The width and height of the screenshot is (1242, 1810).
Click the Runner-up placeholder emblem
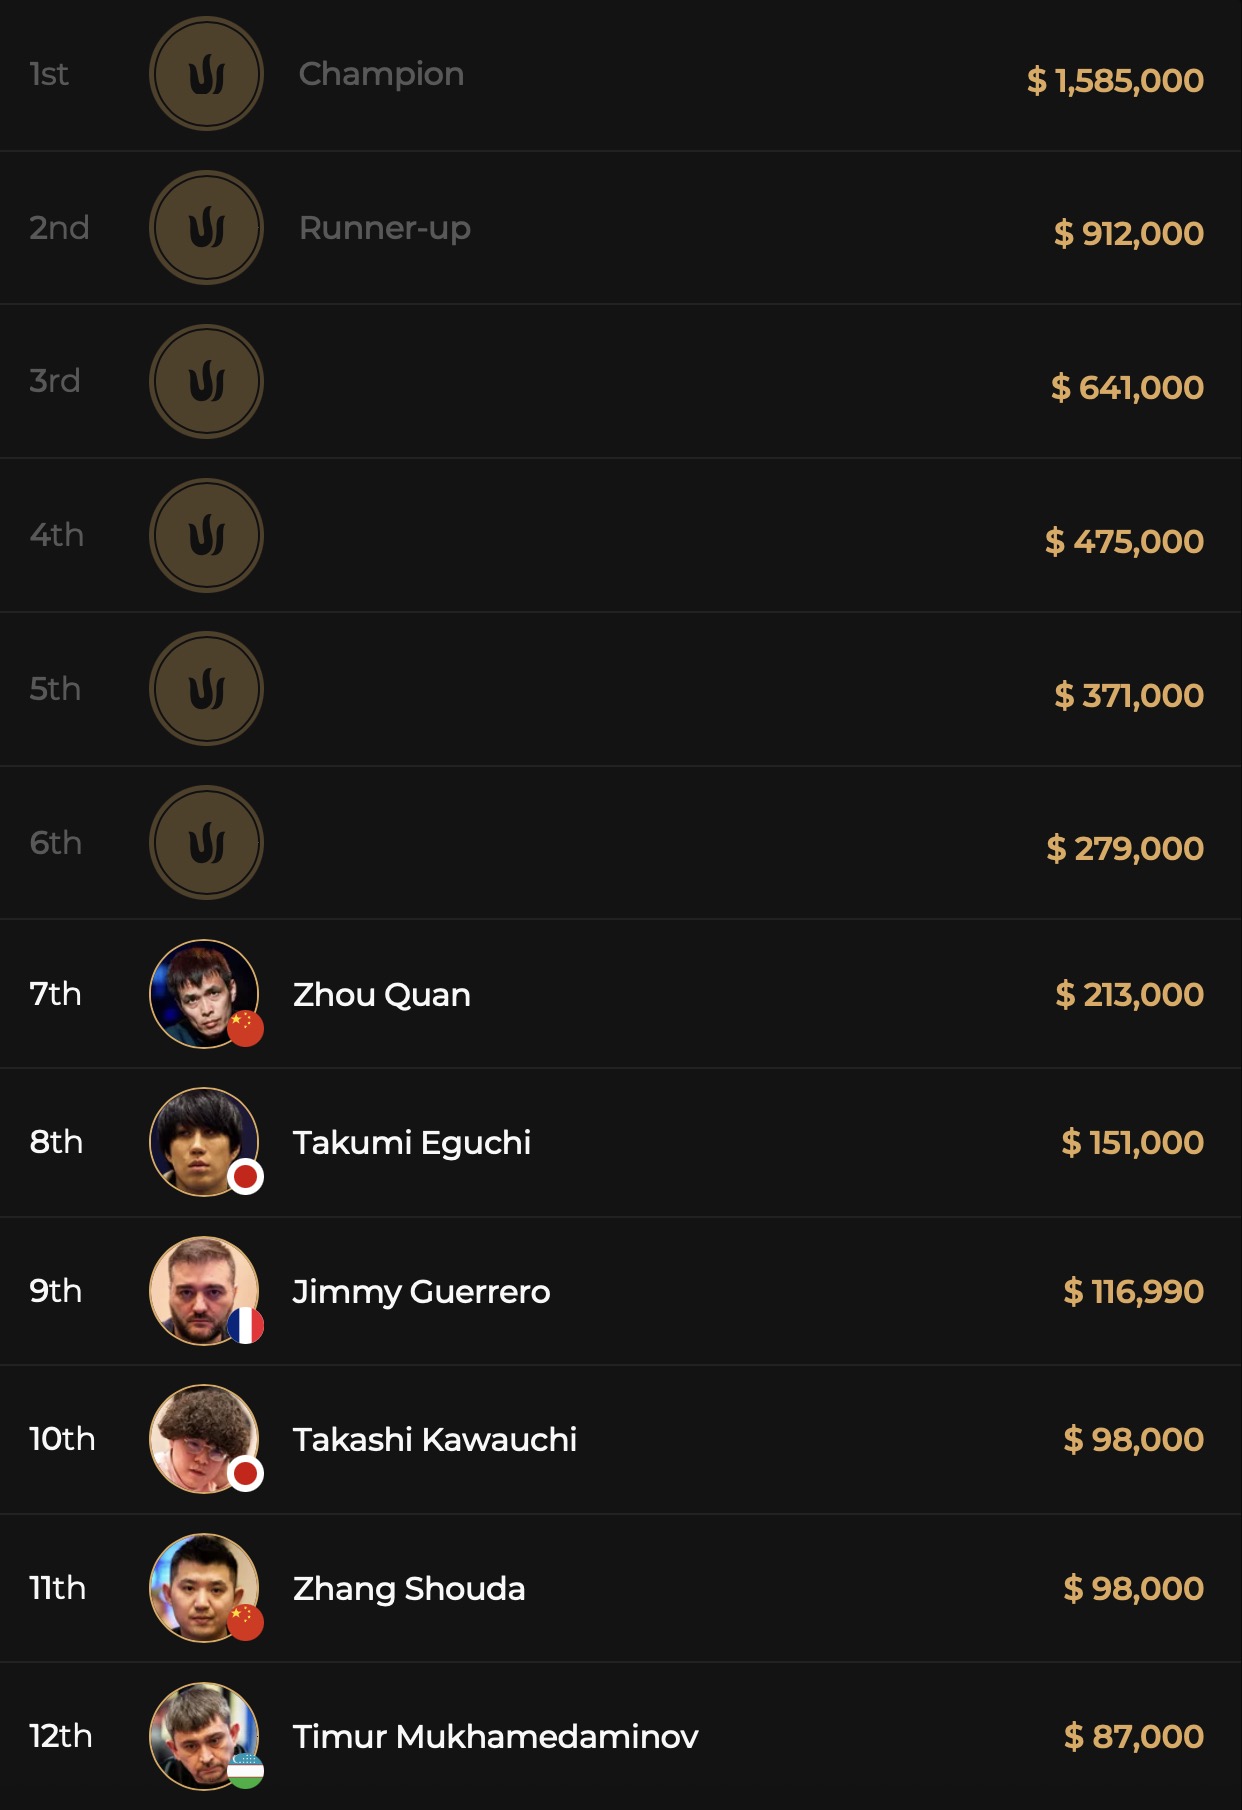206,228
